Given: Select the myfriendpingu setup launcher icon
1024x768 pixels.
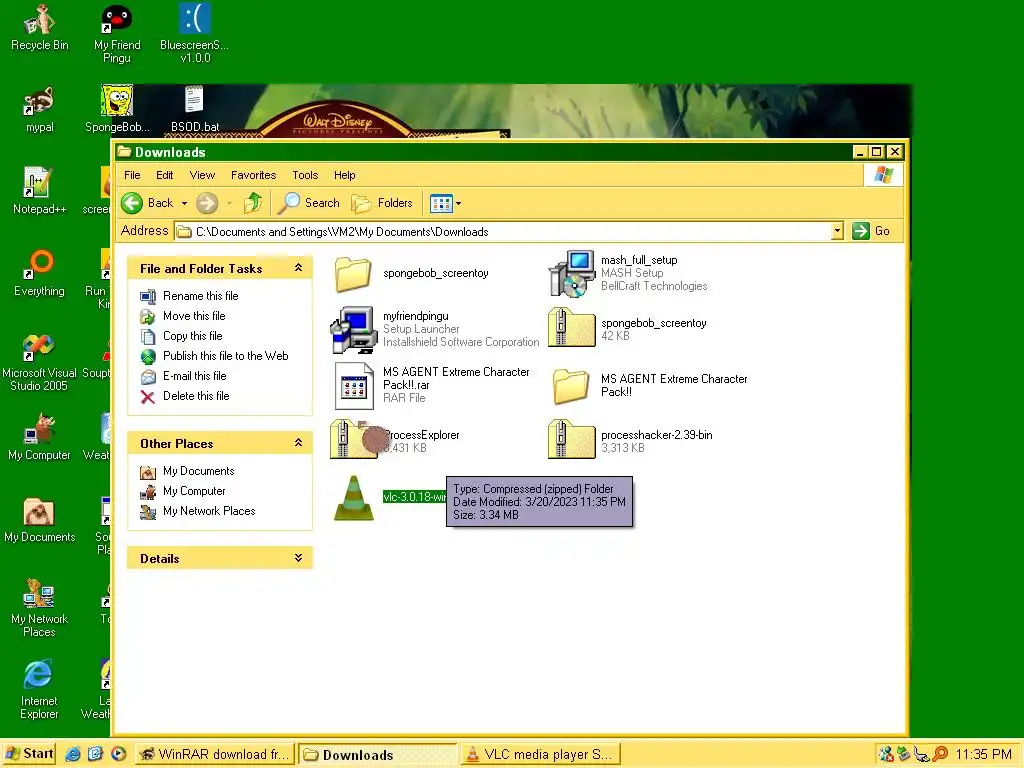Looking at the screenshot, I should click(353, 329).
